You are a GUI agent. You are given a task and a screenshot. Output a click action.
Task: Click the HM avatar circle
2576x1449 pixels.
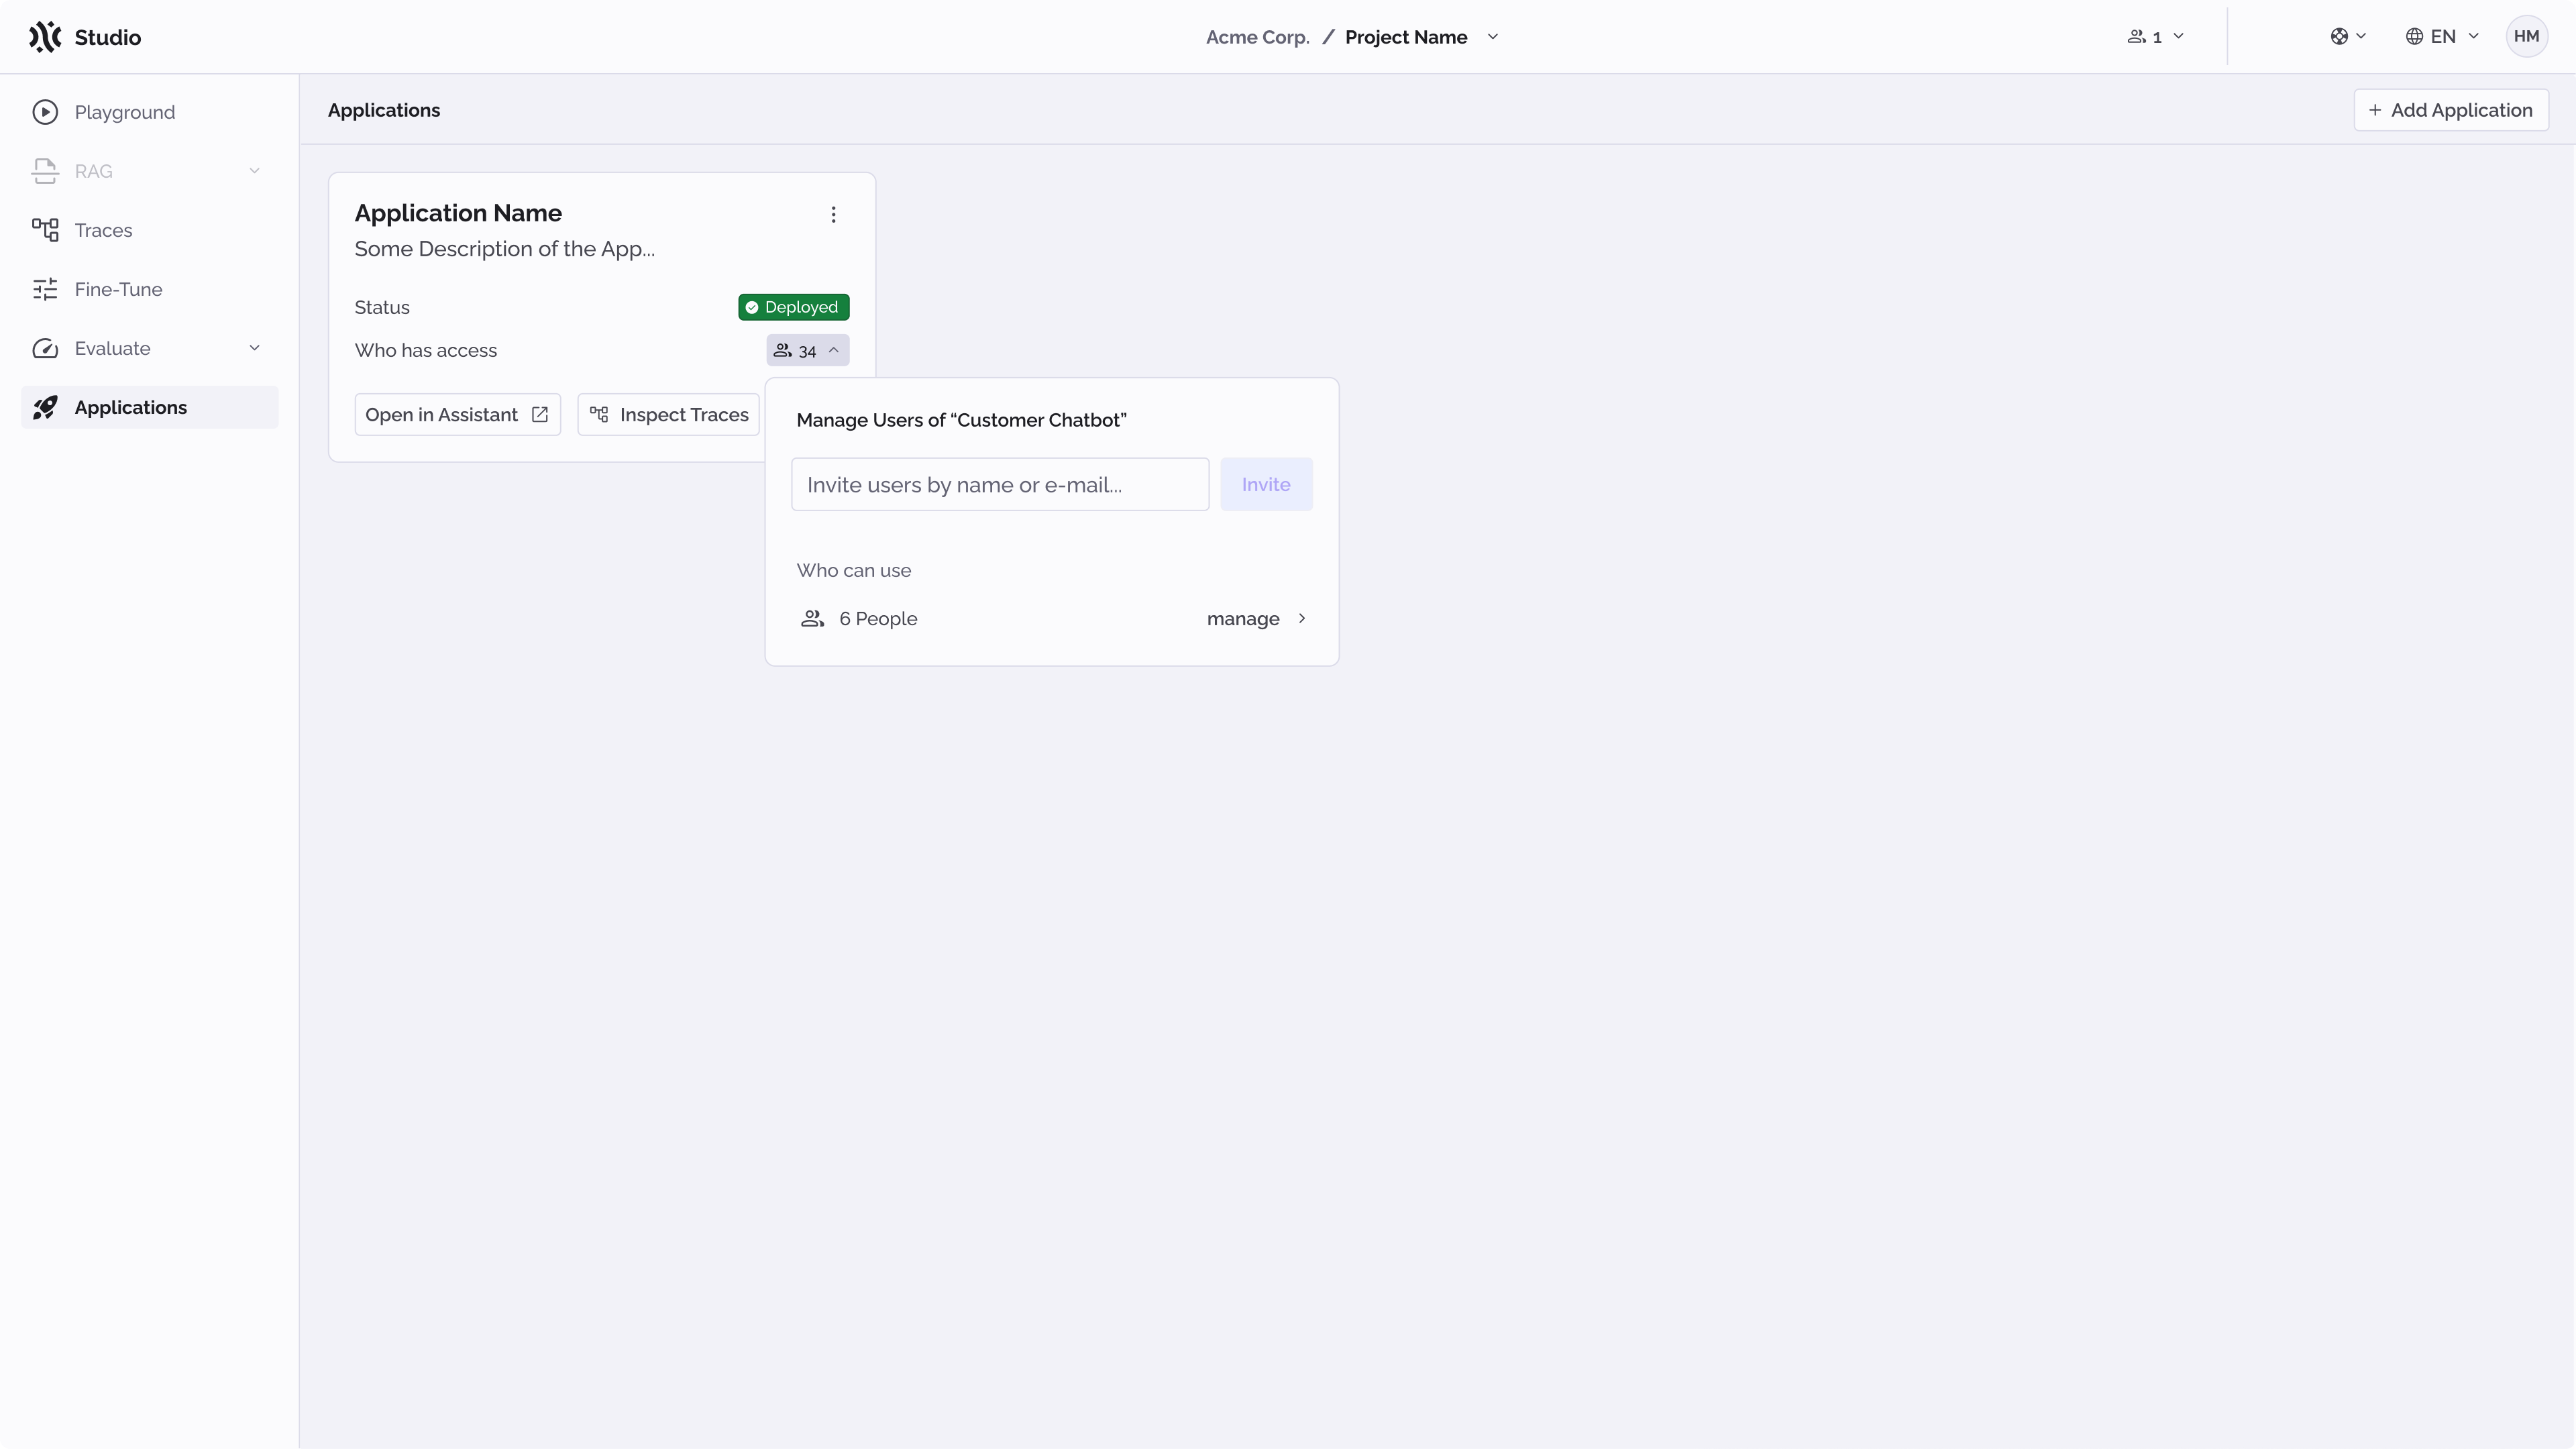pyautogui.click(x=2527, y=36)
